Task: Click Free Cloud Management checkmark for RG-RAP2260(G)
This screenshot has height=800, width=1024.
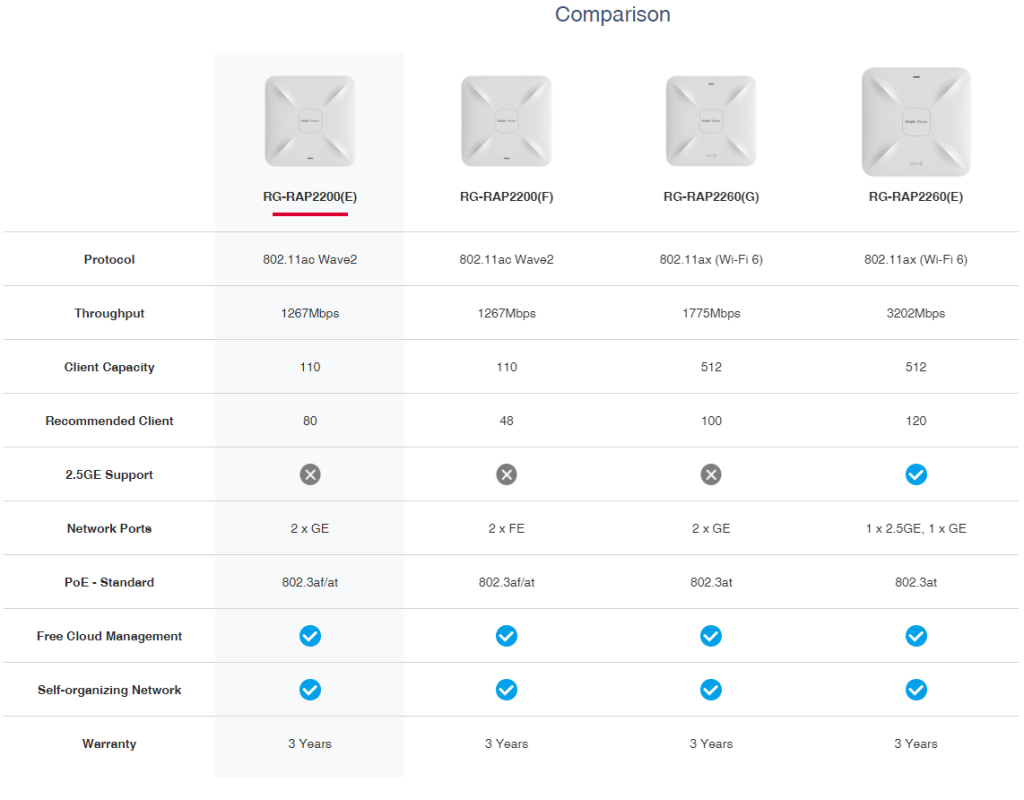Action: (x=711, y=636)
